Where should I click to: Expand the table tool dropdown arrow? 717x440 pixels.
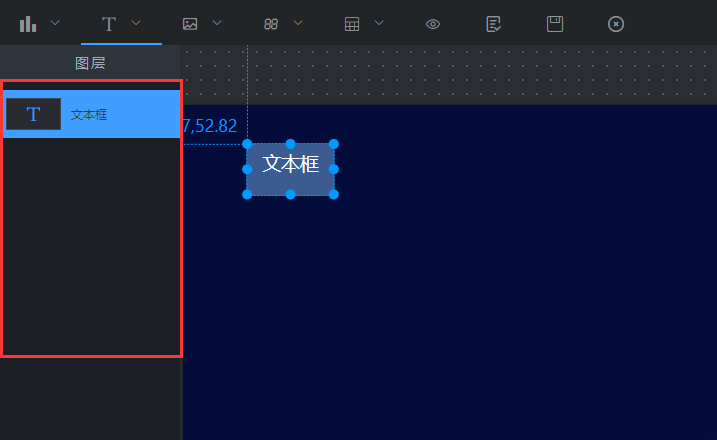[379, 22]
